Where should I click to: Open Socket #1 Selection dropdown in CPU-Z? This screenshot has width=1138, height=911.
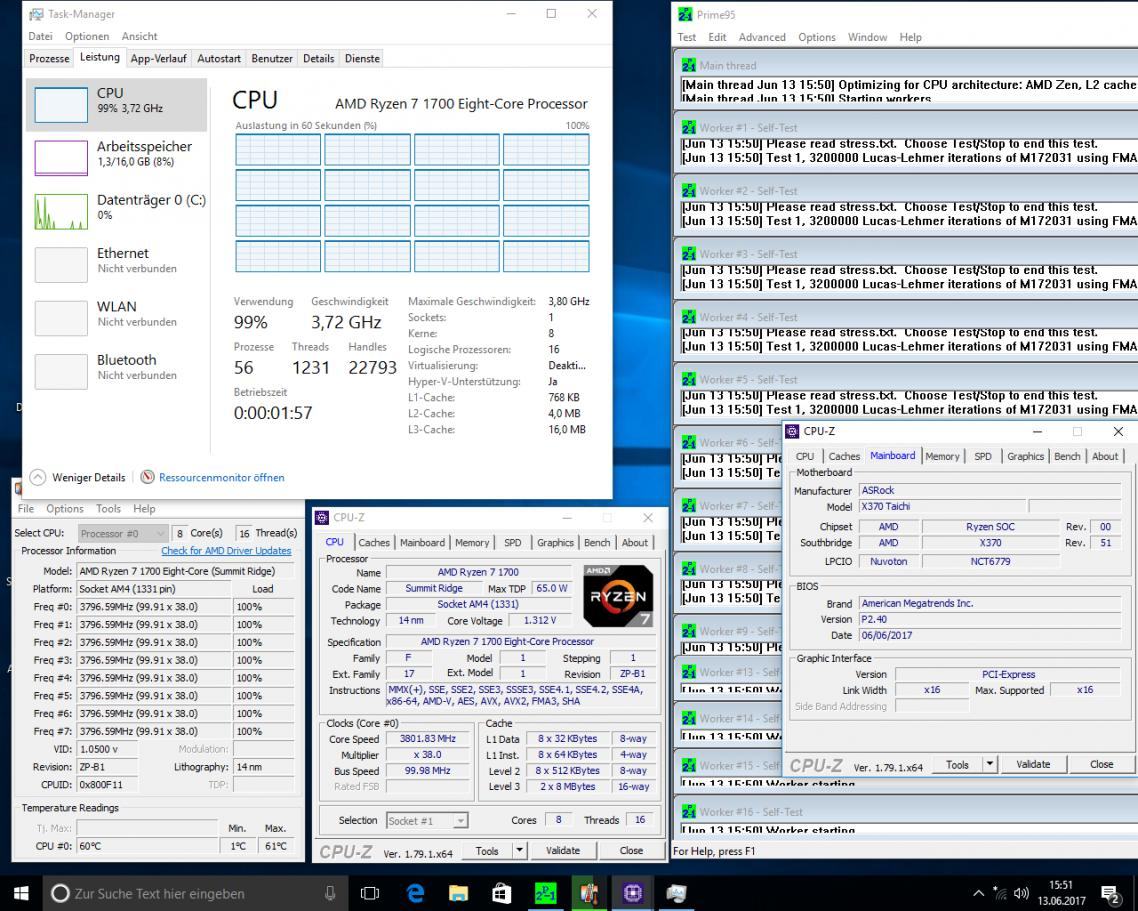(x=427, y=821)
